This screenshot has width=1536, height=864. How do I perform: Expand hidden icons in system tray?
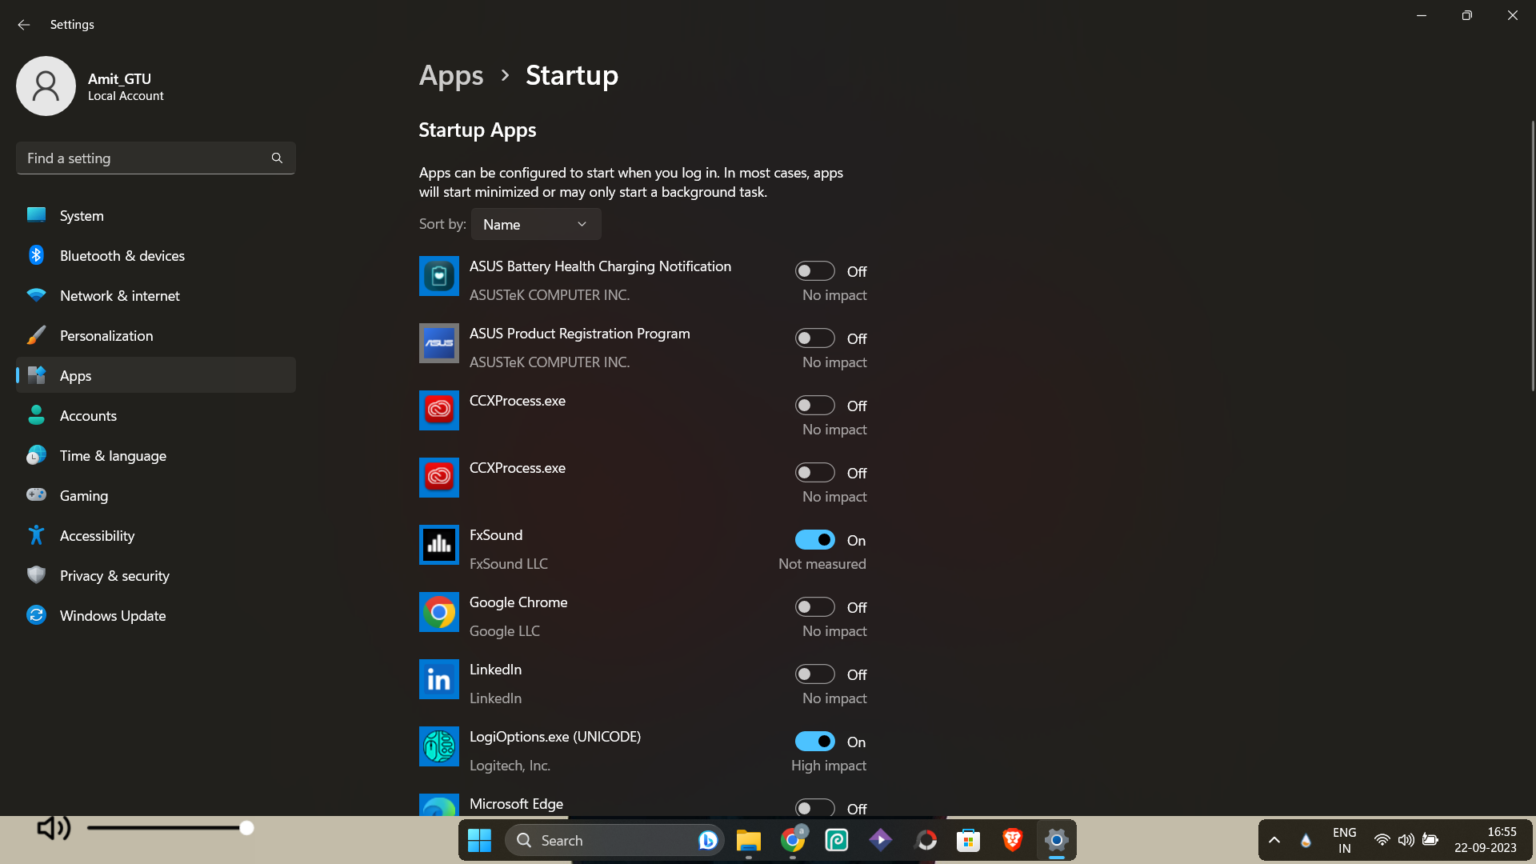tap(1274, 840)
